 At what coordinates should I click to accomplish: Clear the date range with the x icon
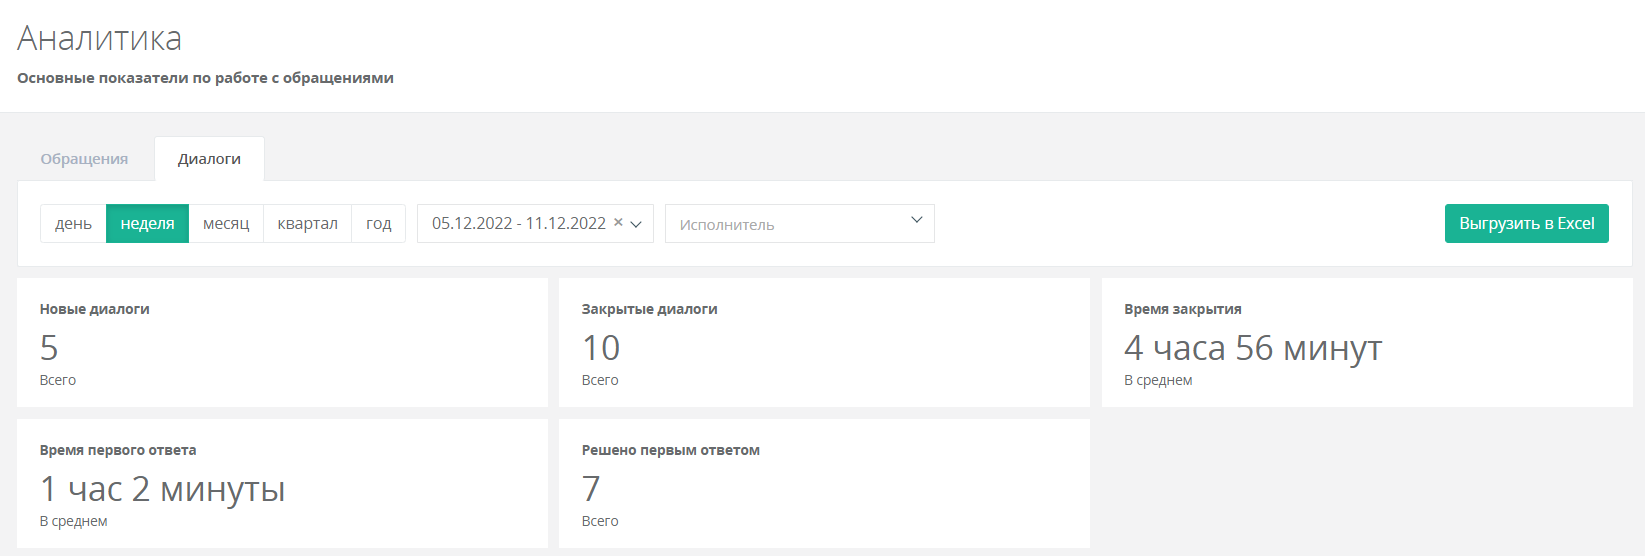click(x=618, y=223)
